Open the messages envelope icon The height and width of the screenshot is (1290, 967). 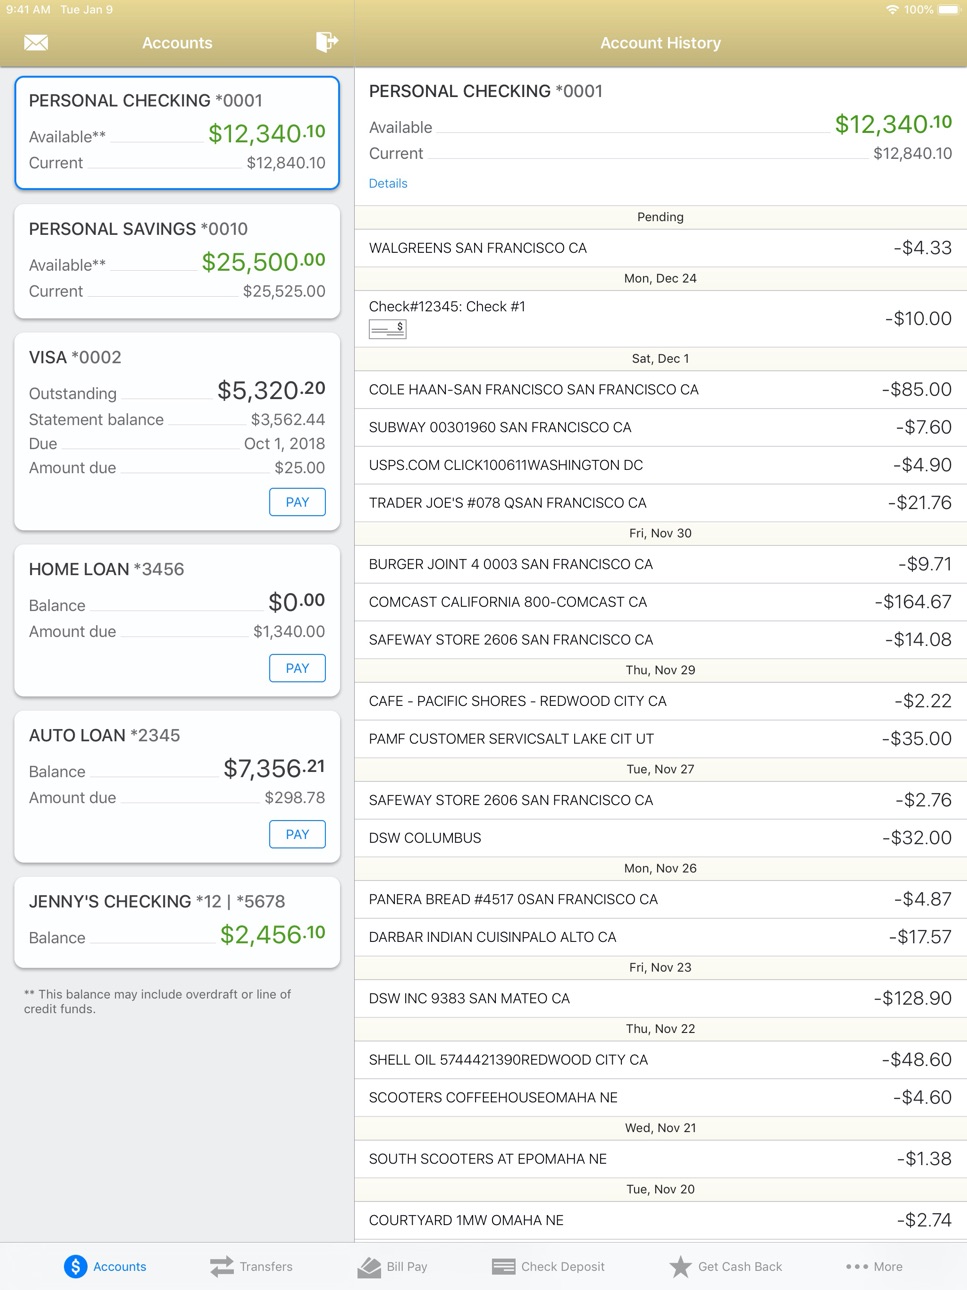click(x=36, y=43)
